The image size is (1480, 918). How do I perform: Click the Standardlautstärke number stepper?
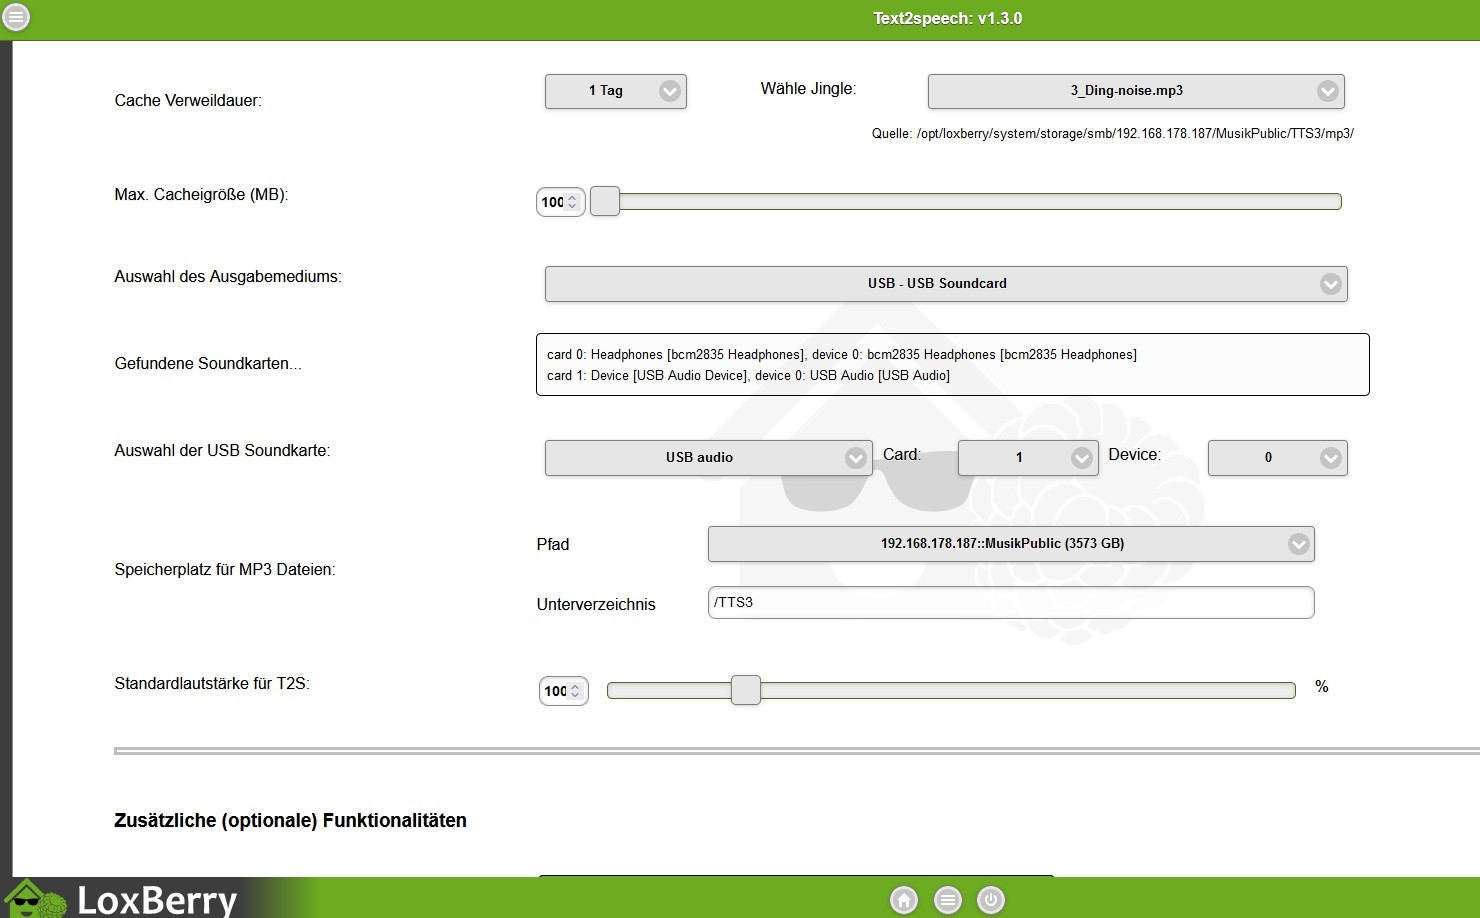click(x=562, y=691)
